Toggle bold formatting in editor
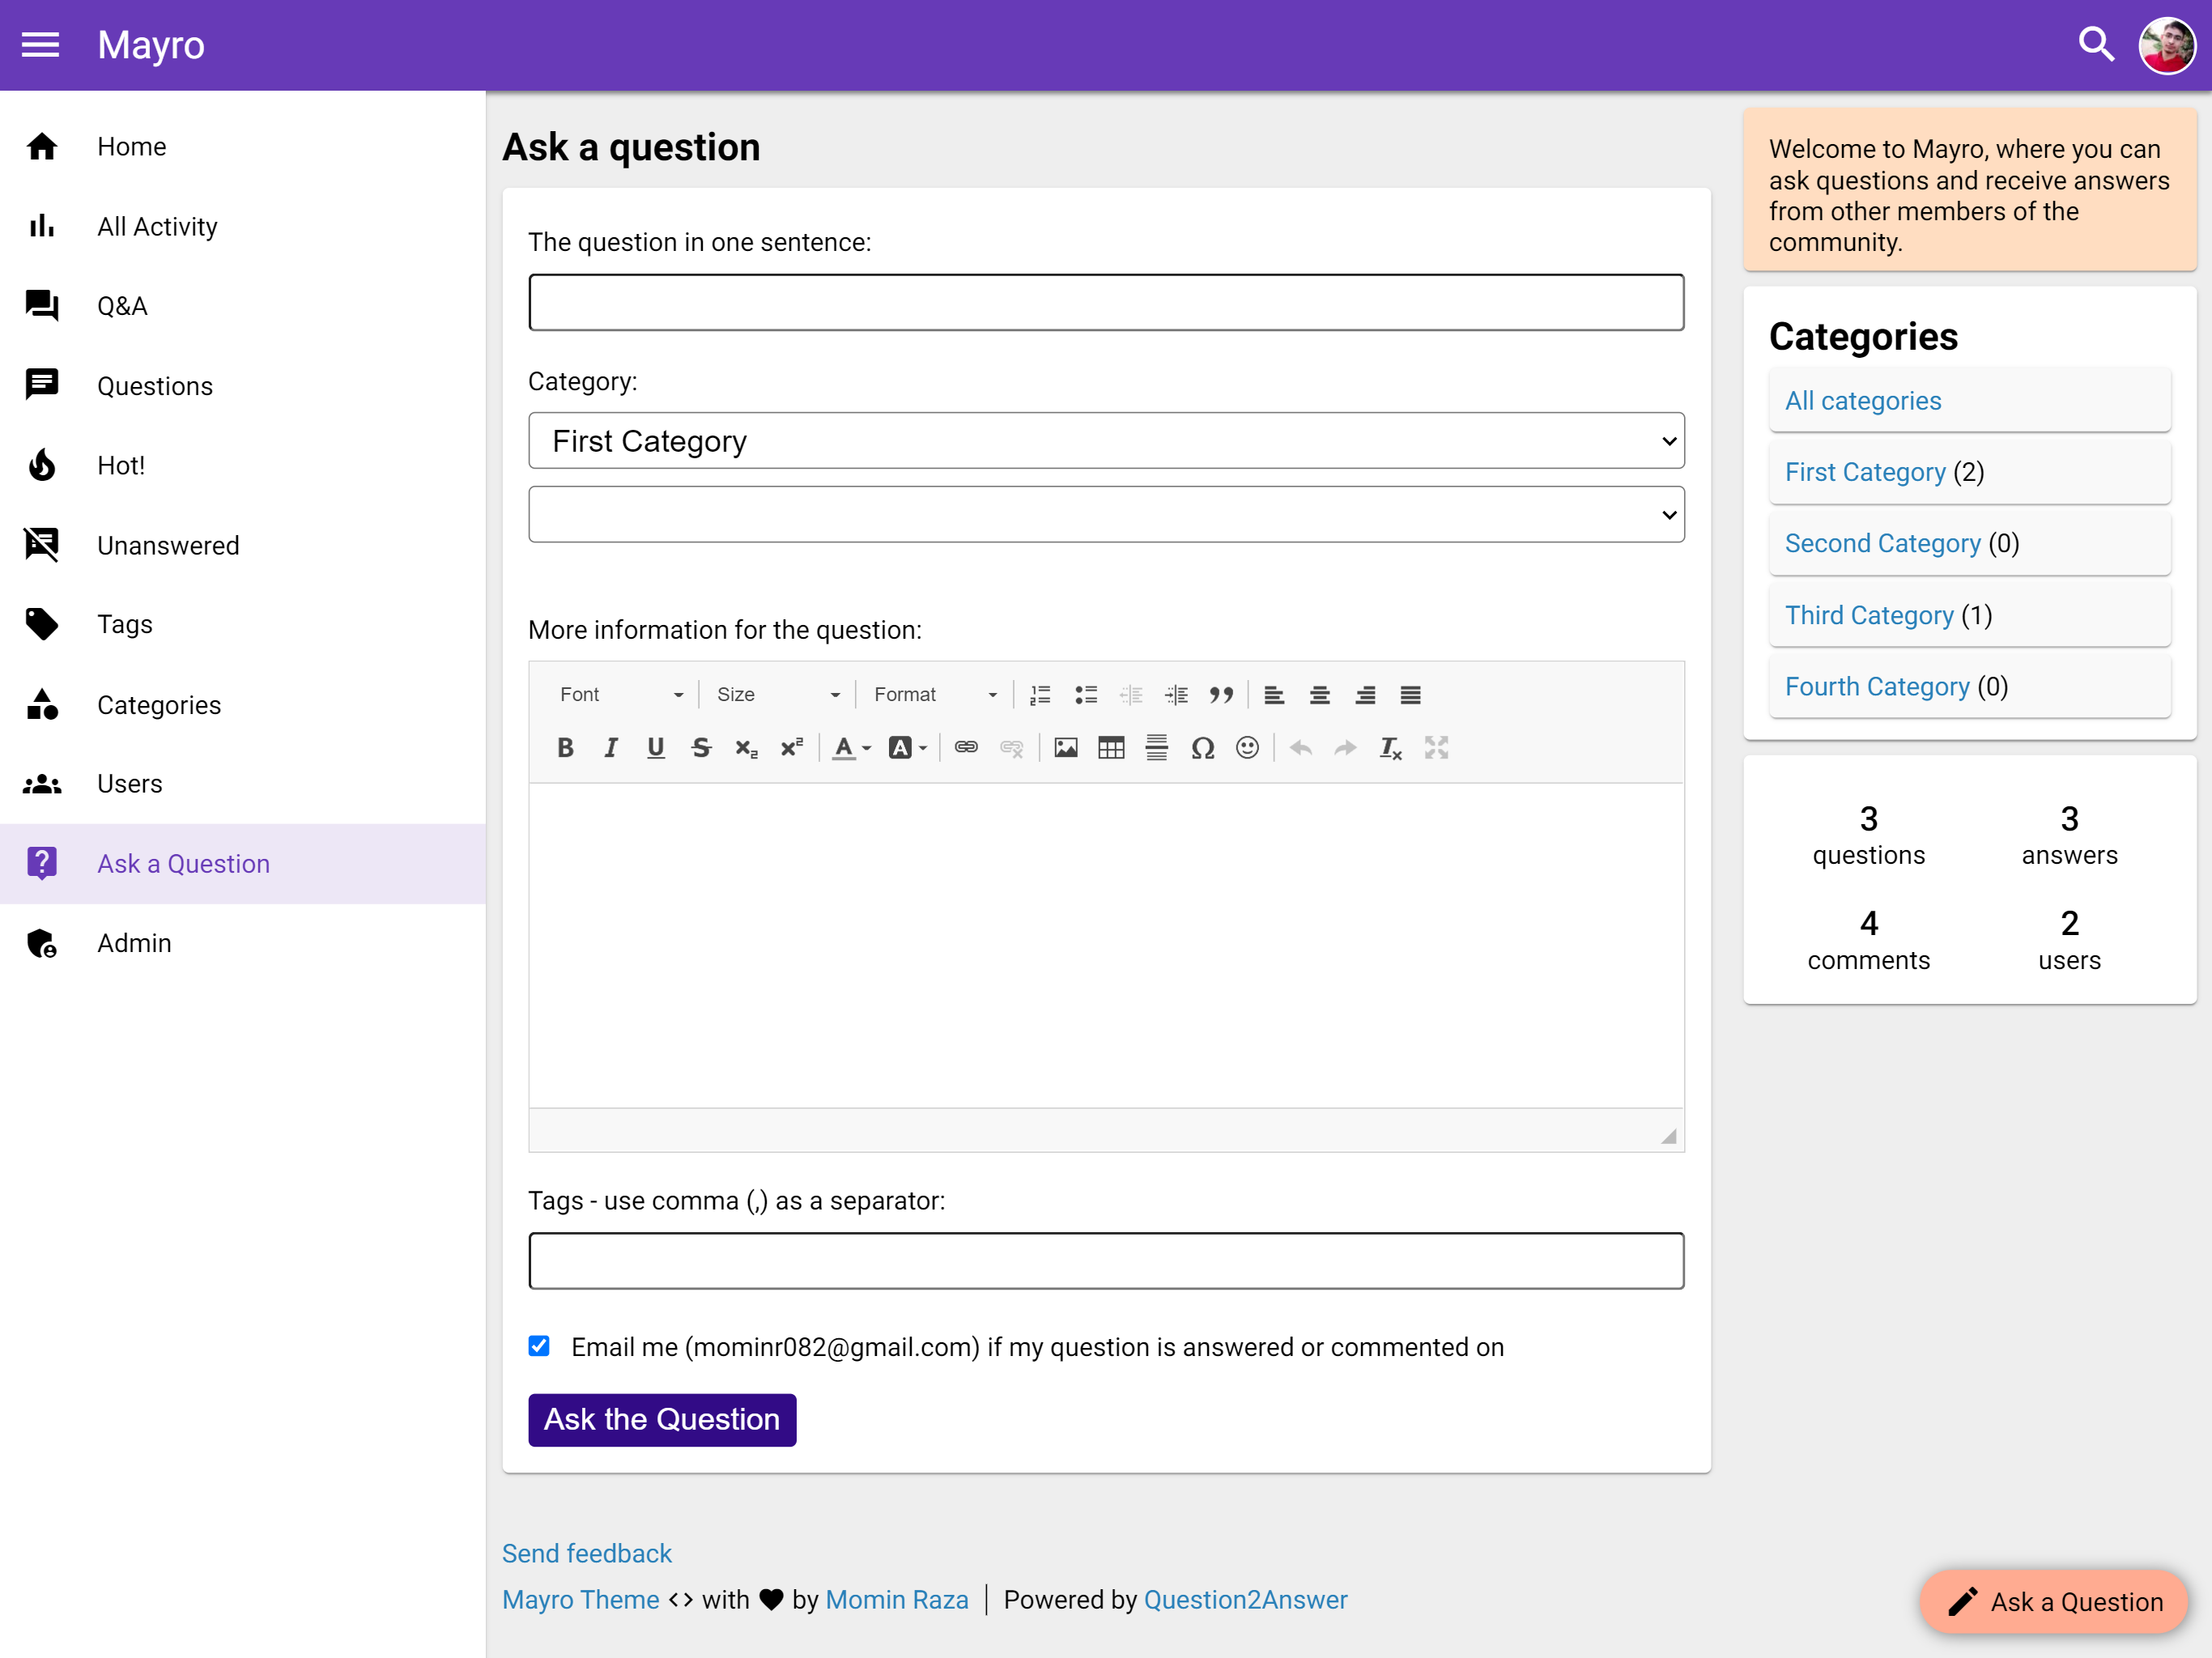2212x1658 pixels. pyautogui.click(x=565, y=748)
